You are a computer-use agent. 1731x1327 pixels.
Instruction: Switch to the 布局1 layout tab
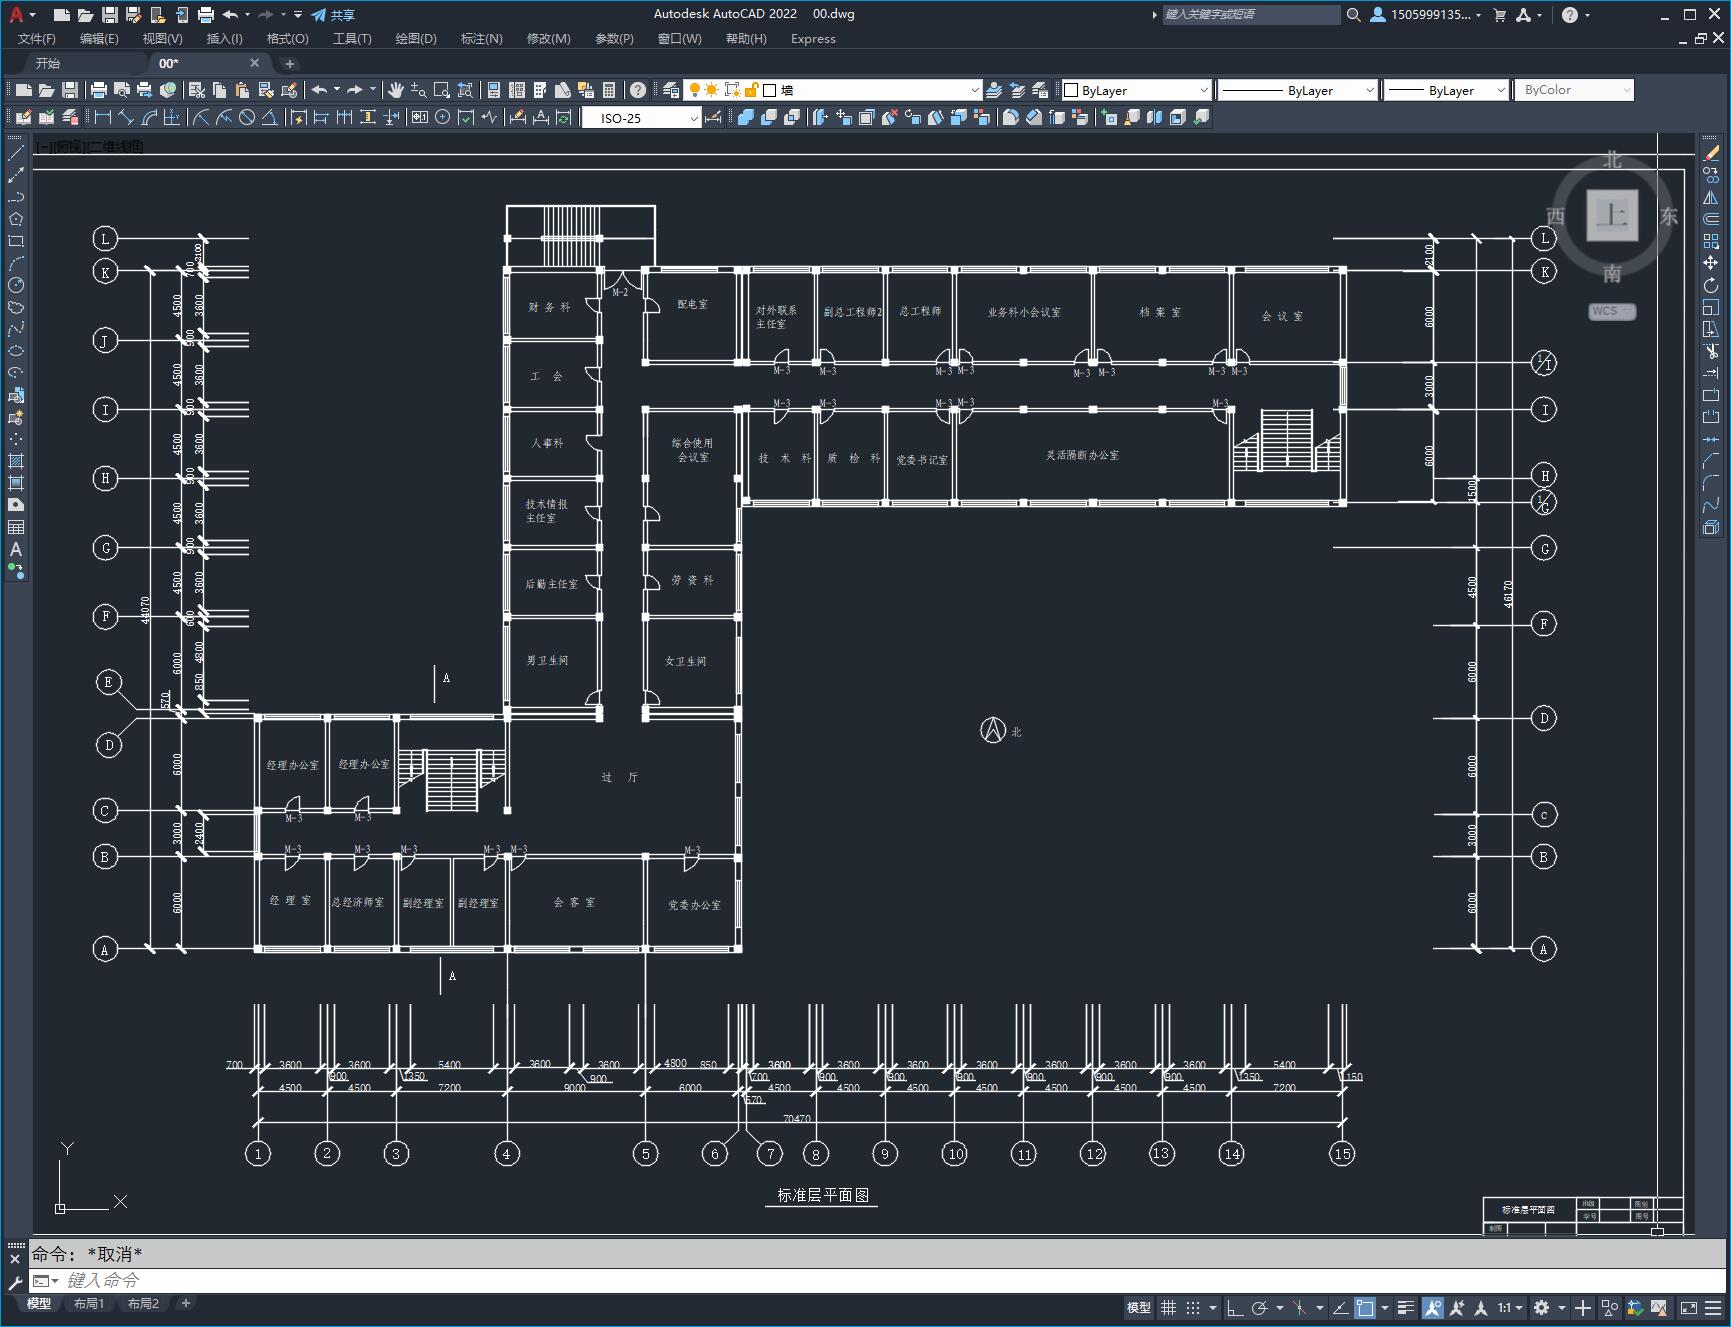point(89,1303)
